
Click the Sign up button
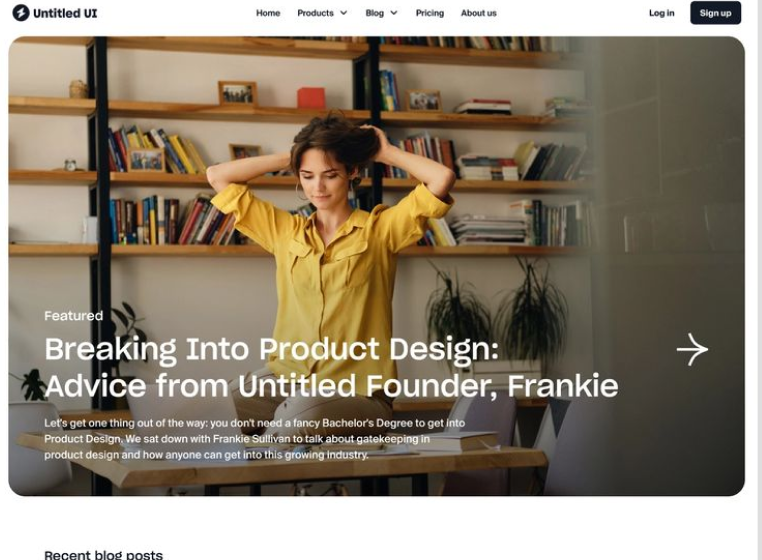(715, 13)
